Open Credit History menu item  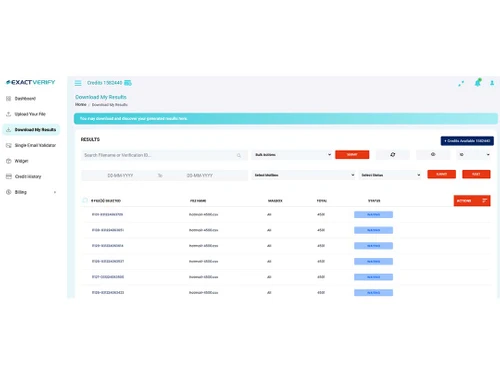click(28, 176)
